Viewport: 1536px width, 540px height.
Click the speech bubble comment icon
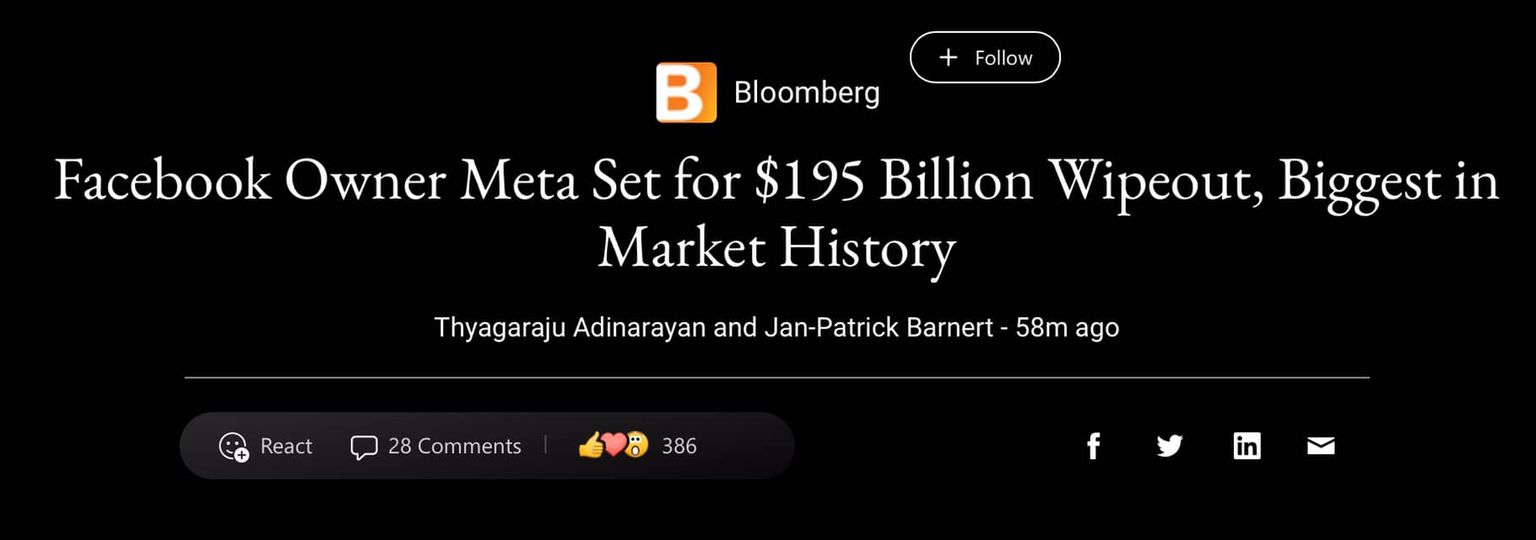(x=363, y=446)
